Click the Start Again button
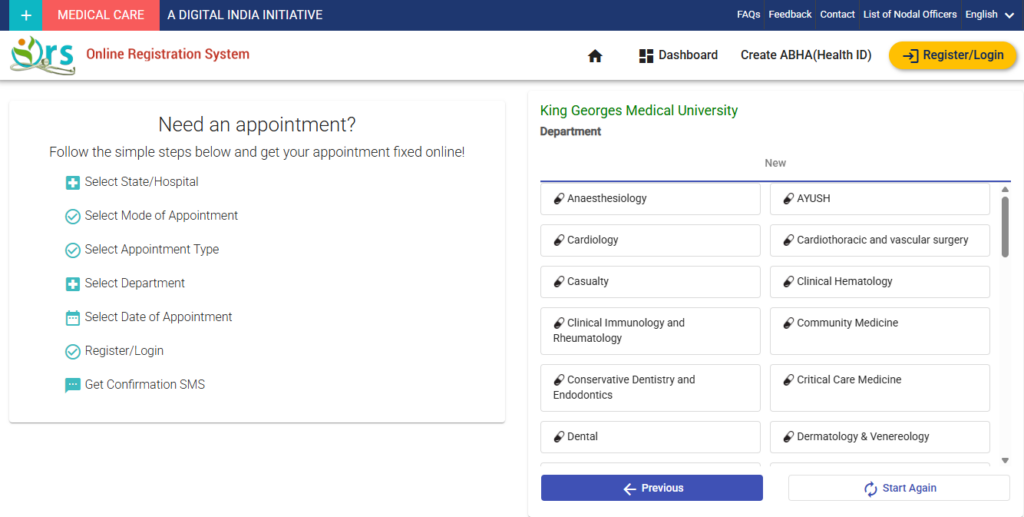The image size is (1024, 517). 899,488
